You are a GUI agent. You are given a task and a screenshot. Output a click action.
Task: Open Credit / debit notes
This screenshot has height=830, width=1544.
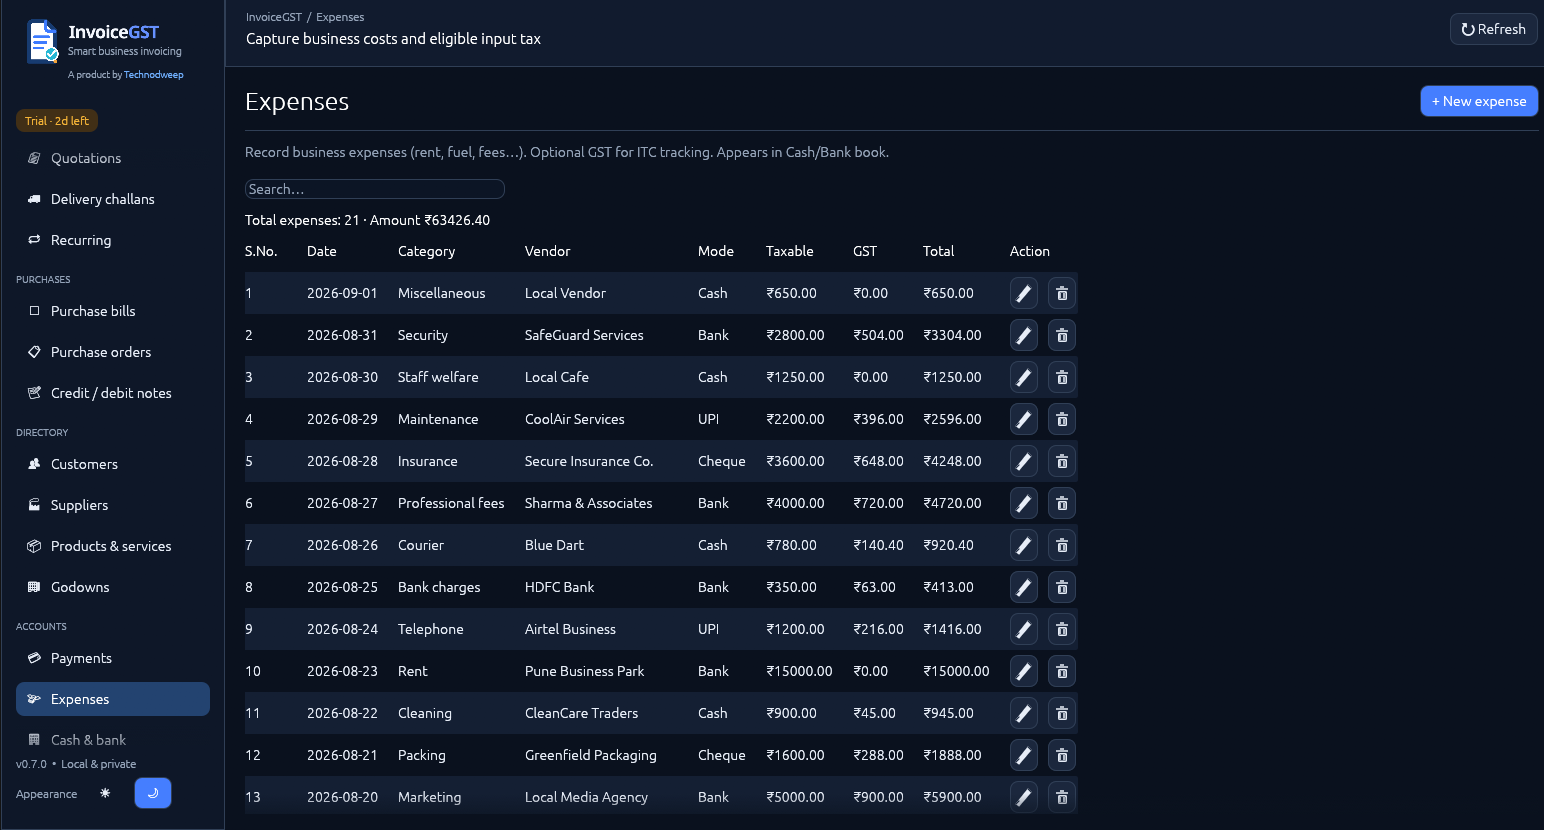(x=113, y=393)
